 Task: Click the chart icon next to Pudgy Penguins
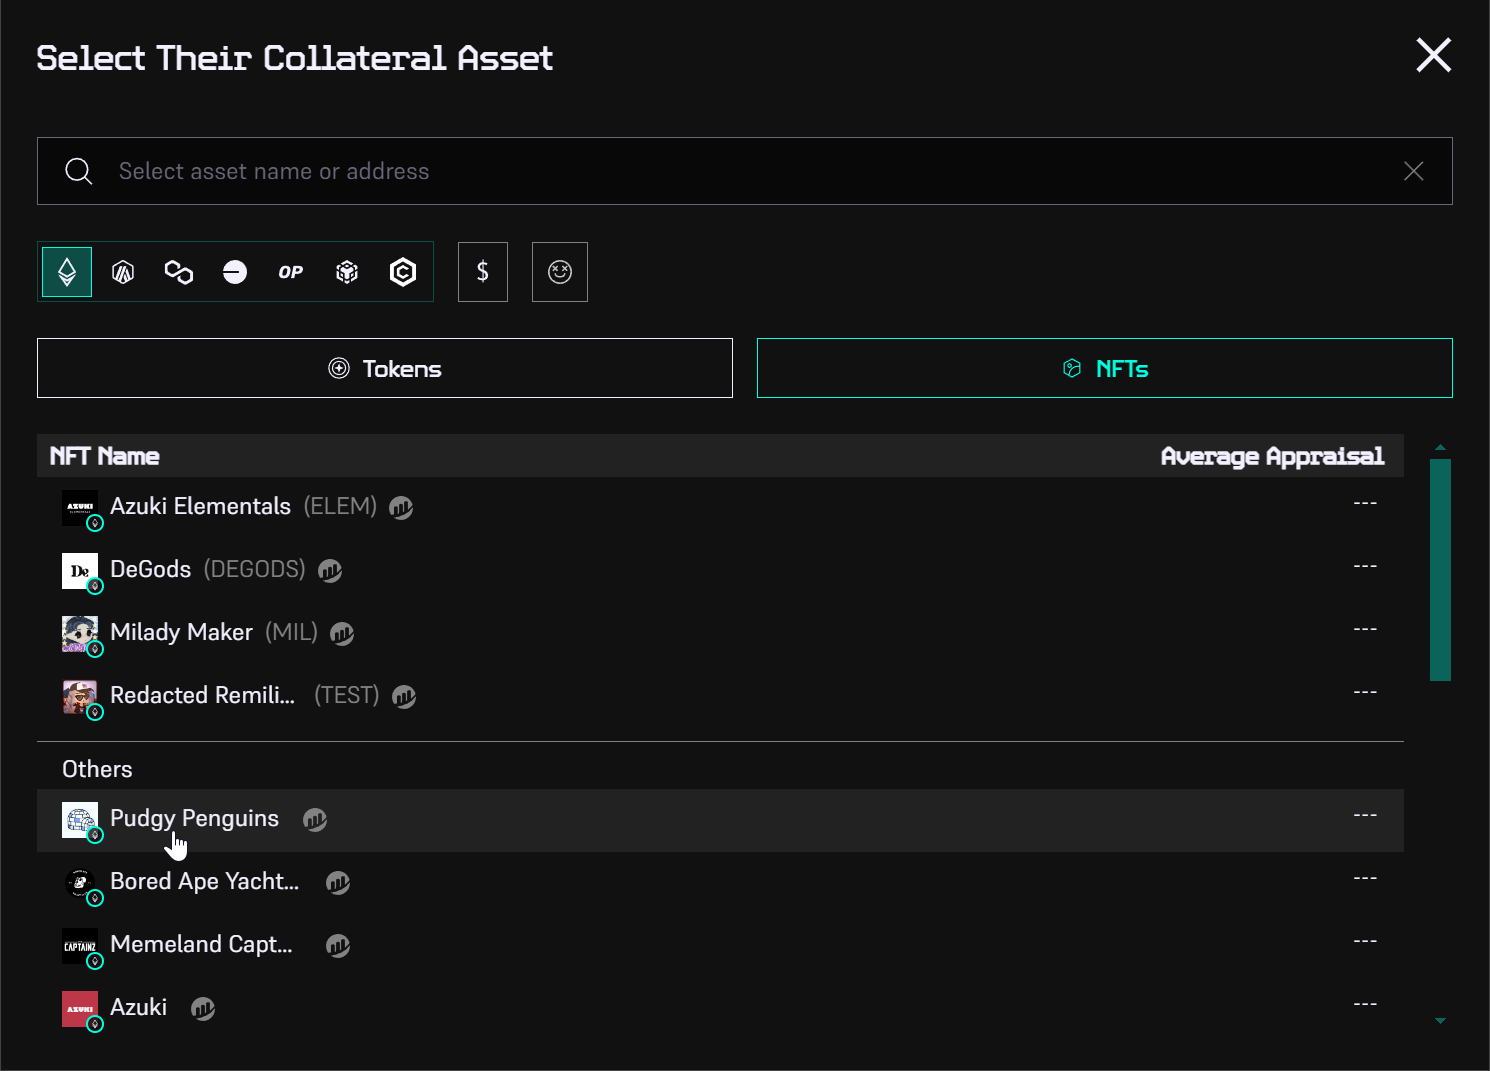315,820
